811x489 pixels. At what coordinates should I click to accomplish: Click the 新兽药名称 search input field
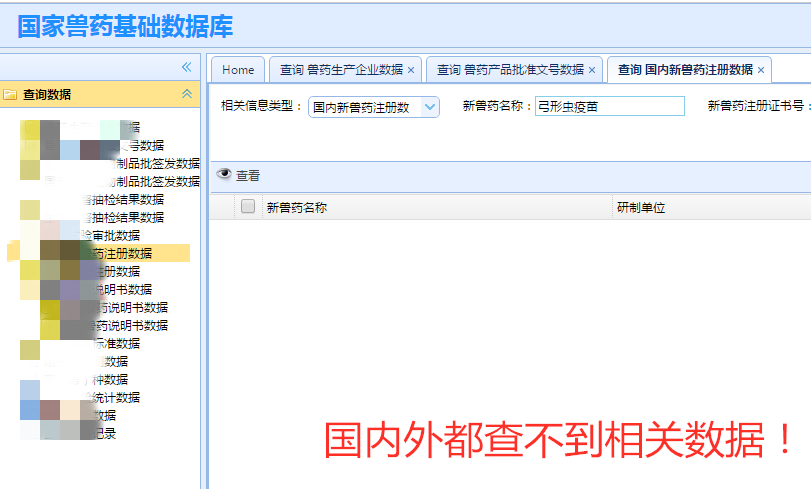[x=609, y=106]
